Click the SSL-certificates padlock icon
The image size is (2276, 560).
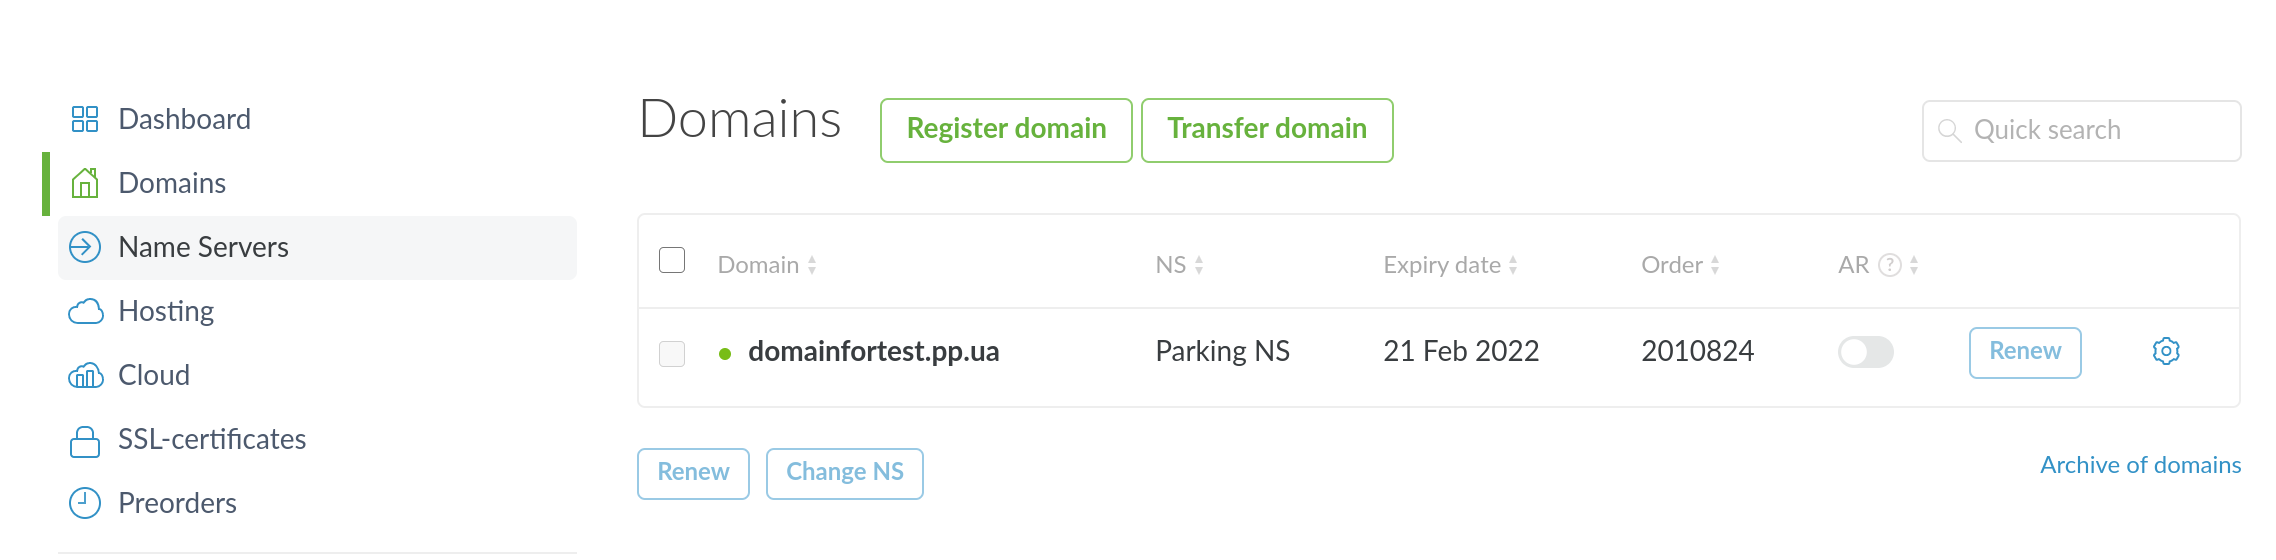tap(85, 441)
